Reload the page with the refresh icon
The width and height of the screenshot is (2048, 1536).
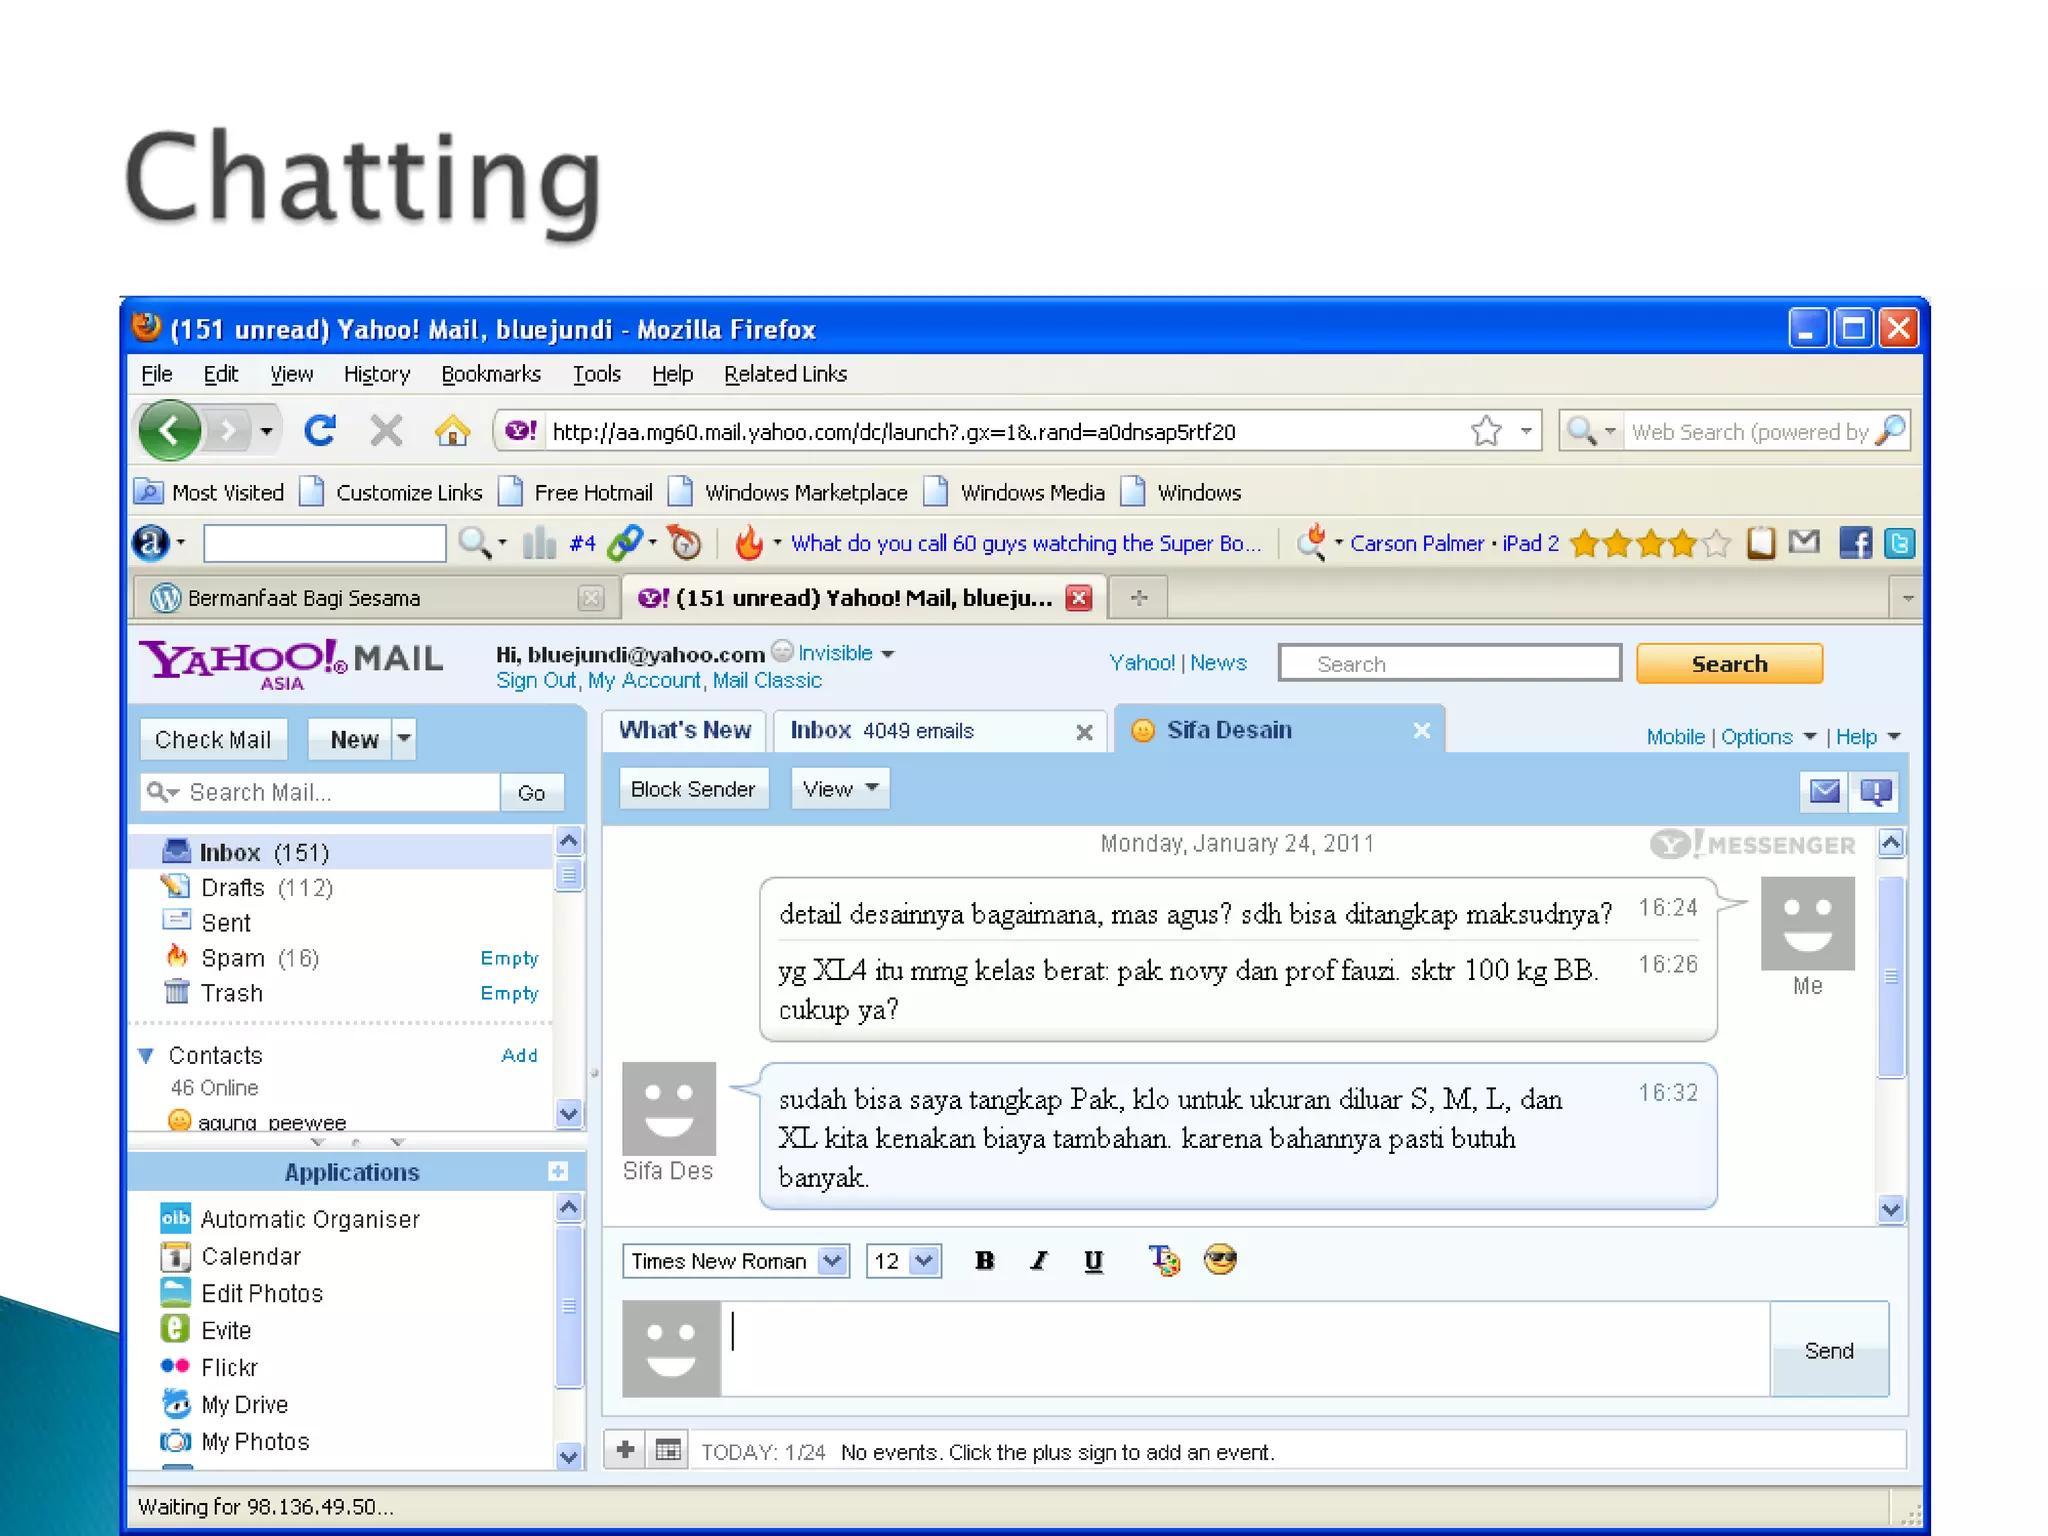pyautogui.click(x=320, y=431)
